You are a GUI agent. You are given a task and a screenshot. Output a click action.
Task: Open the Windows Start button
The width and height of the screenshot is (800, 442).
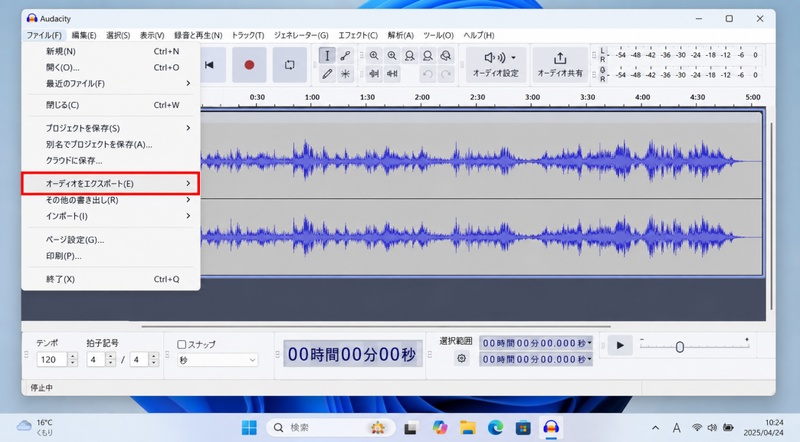coord(249,427)
